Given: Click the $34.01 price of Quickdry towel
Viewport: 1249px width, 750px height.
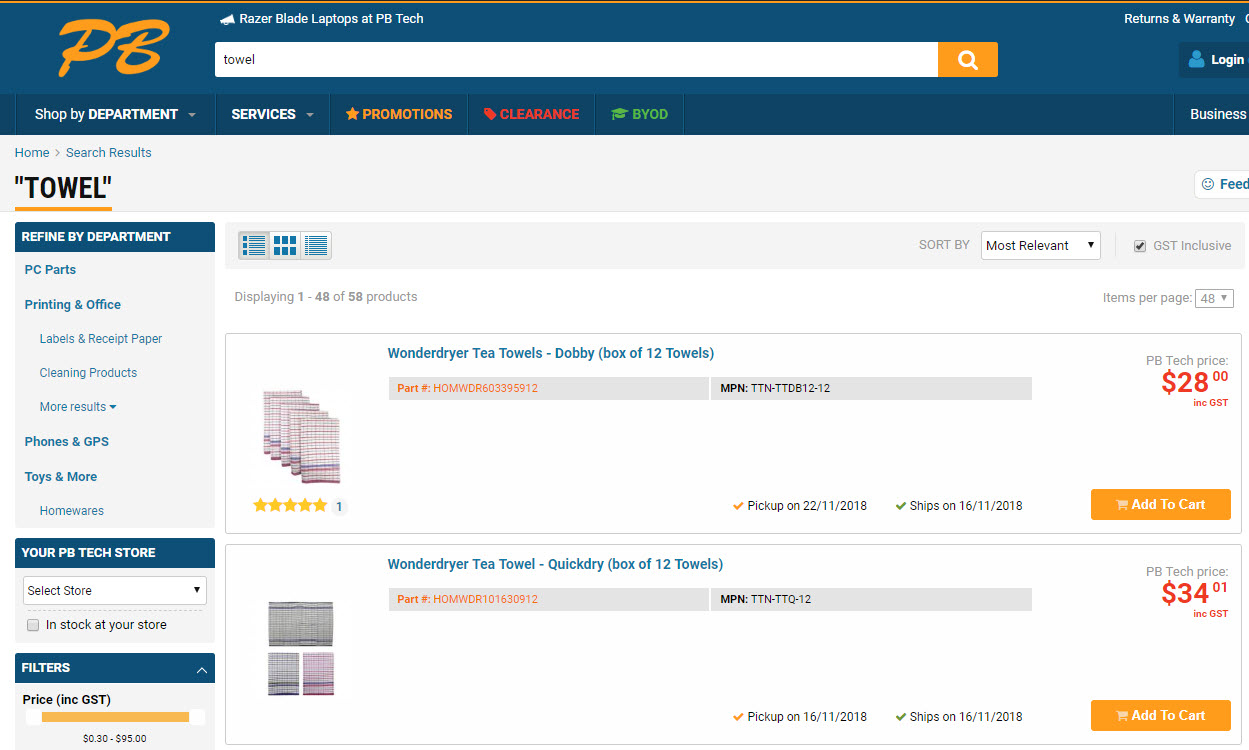Looking at the screenshot, I should pyautogui.click(x=1194, y=592).
